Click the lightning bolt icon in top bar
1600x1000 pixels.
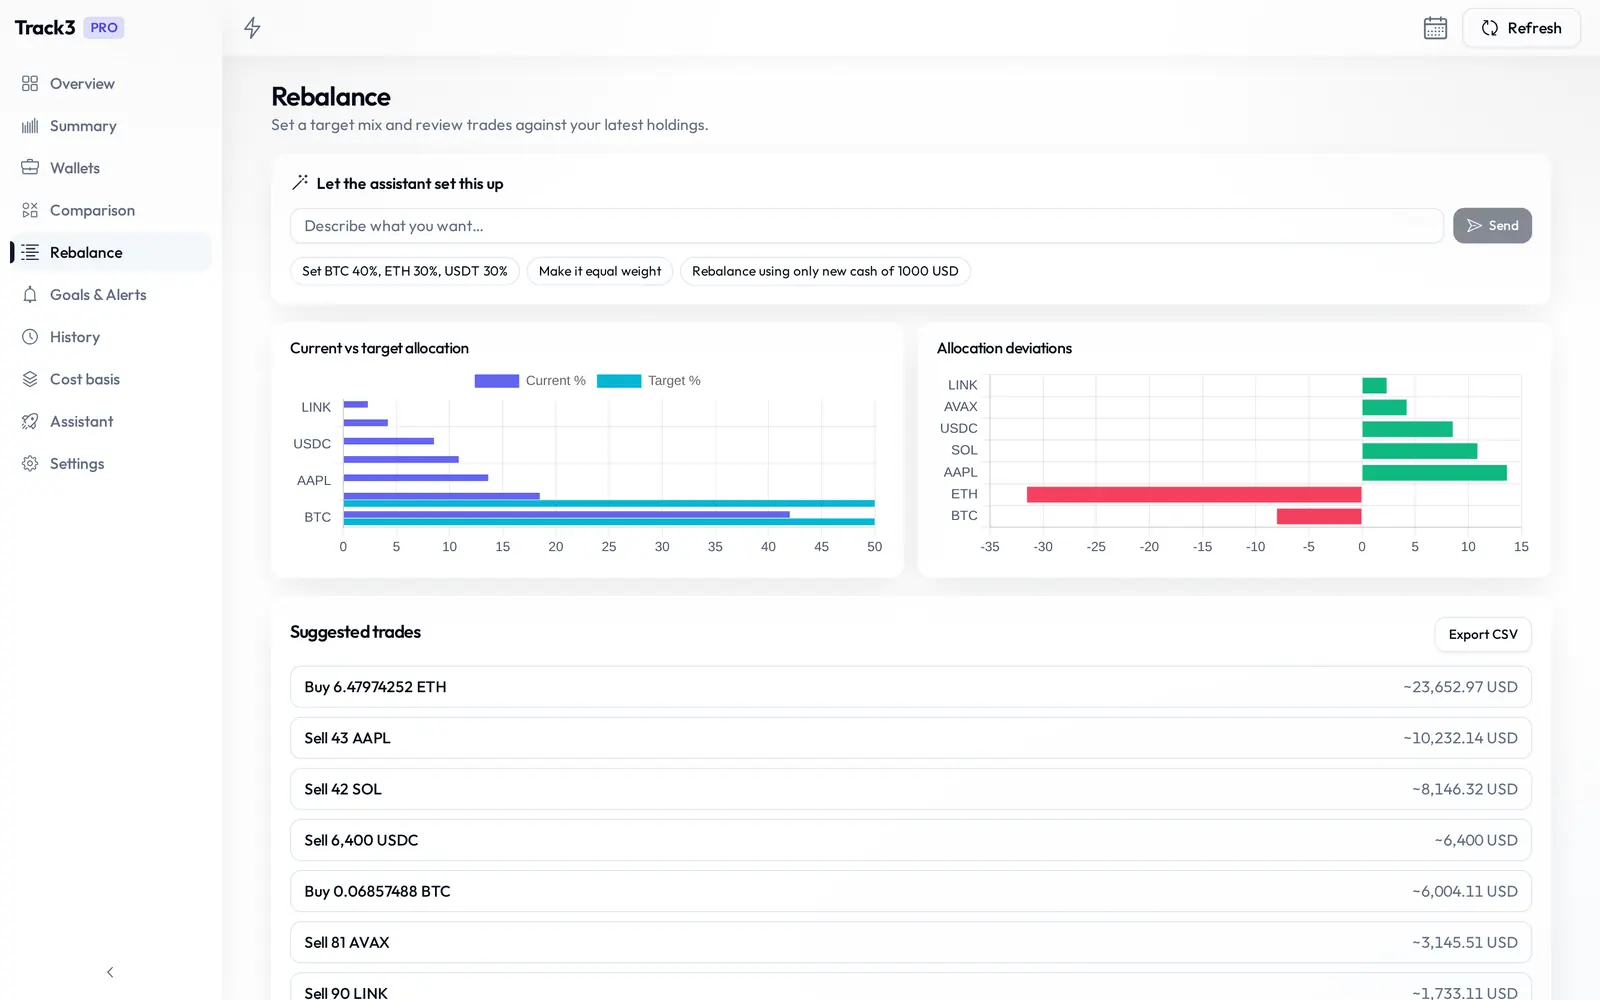(252, 28)
